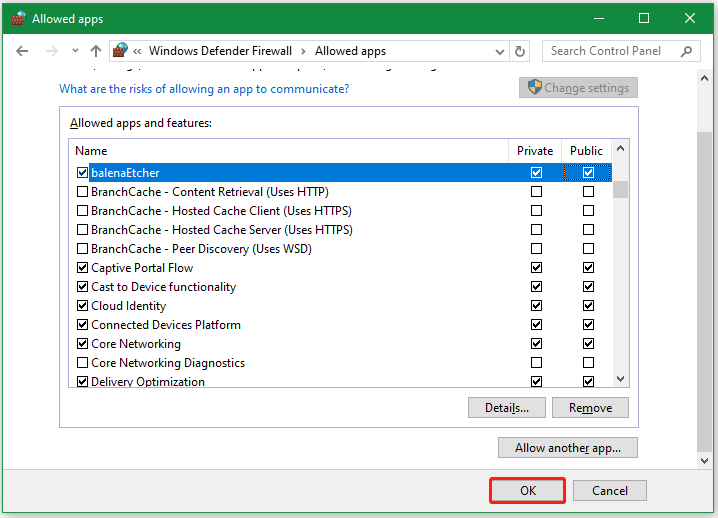
Task: Expand the address bar history dropdown
Action: [500, 52]
